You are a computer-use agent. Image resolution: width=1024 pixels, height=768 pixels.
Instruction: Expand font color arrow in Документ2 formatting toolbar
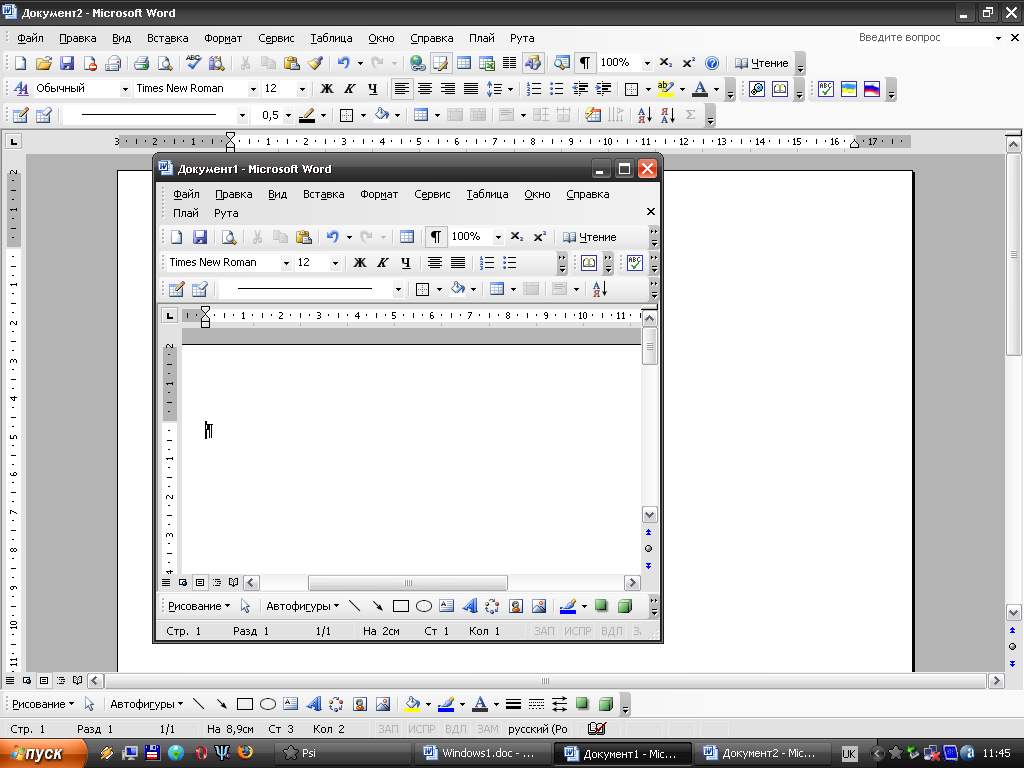click(x=716, y=89)
